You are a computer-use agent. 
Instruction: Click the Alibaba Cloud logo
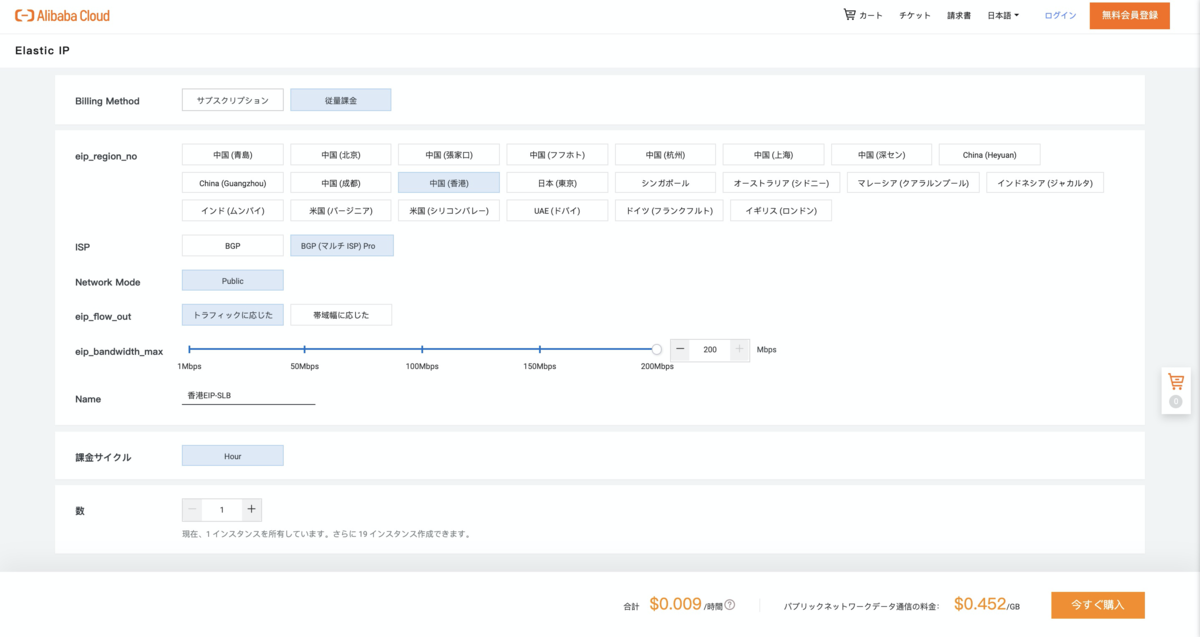click(x=62, y=16)
